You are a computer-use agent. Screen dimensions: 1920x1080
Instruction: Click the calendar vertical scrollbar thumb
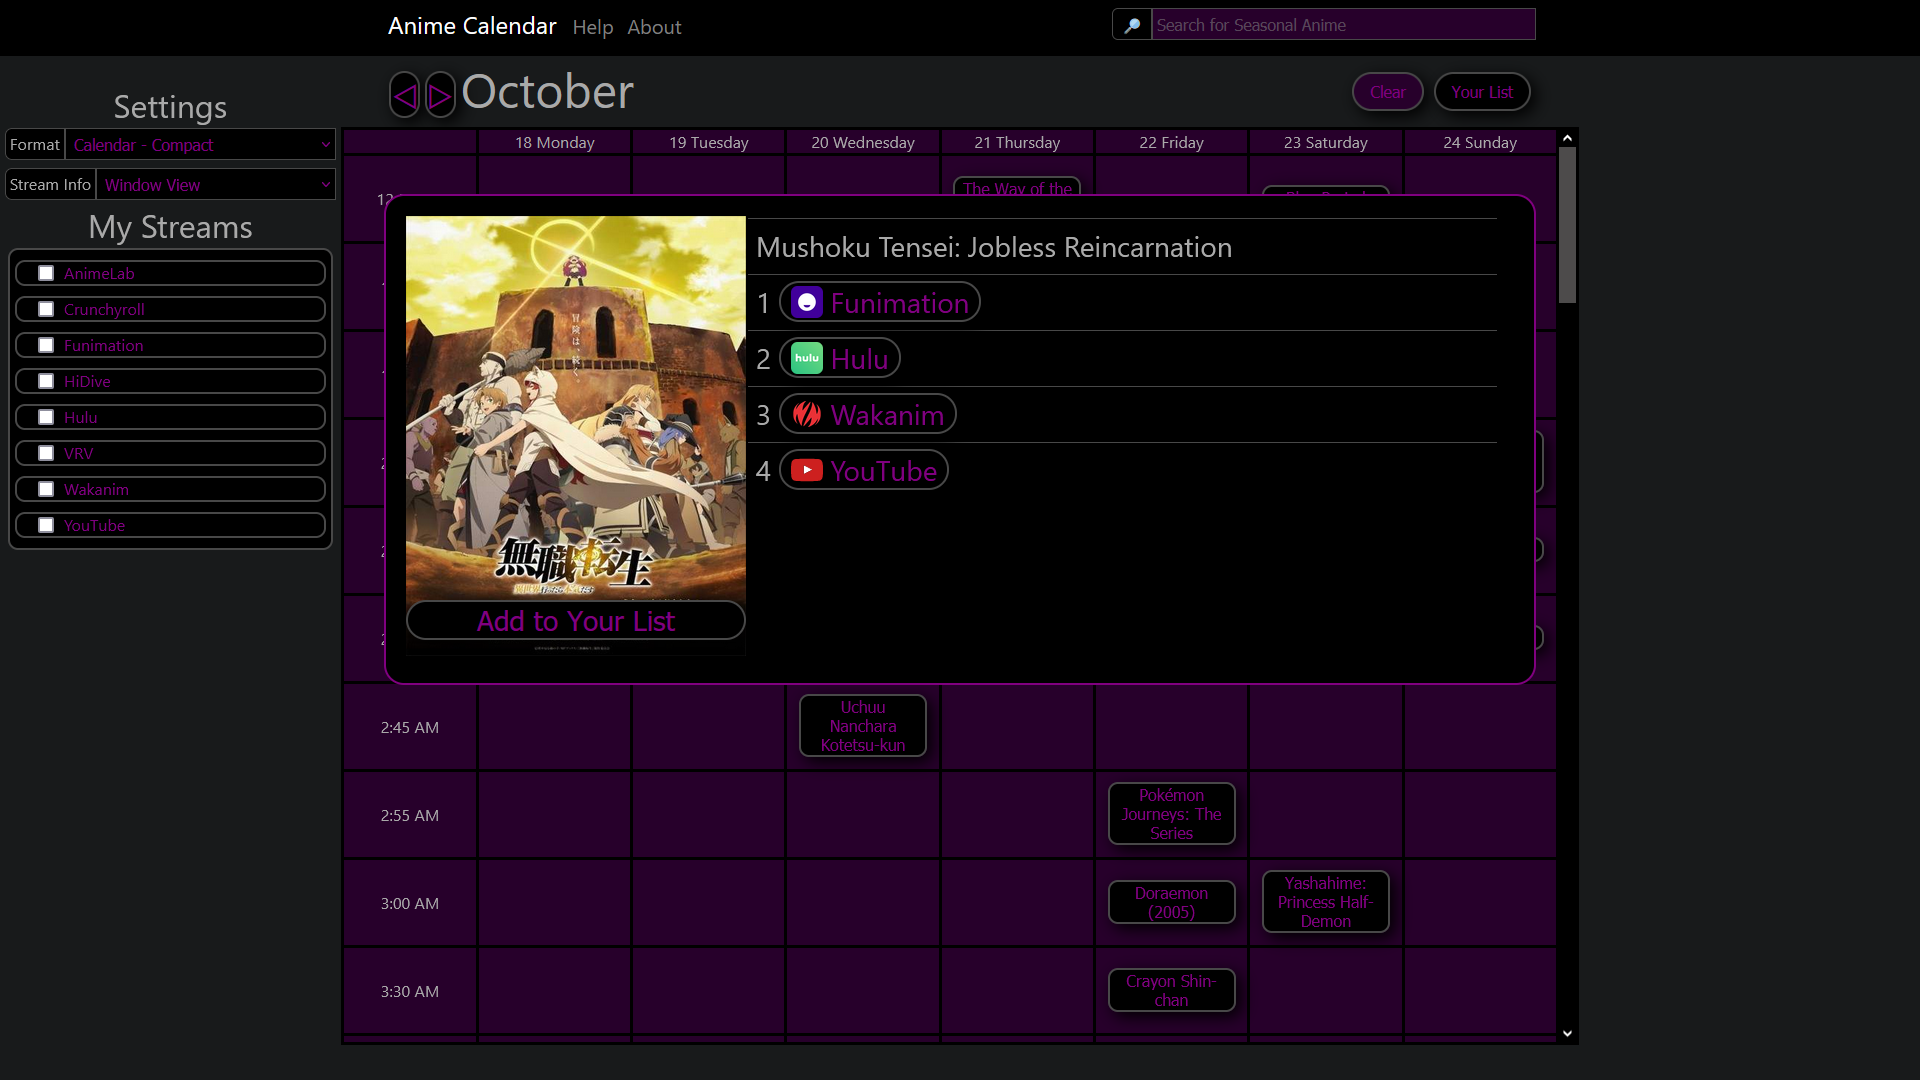point(1567,225)
